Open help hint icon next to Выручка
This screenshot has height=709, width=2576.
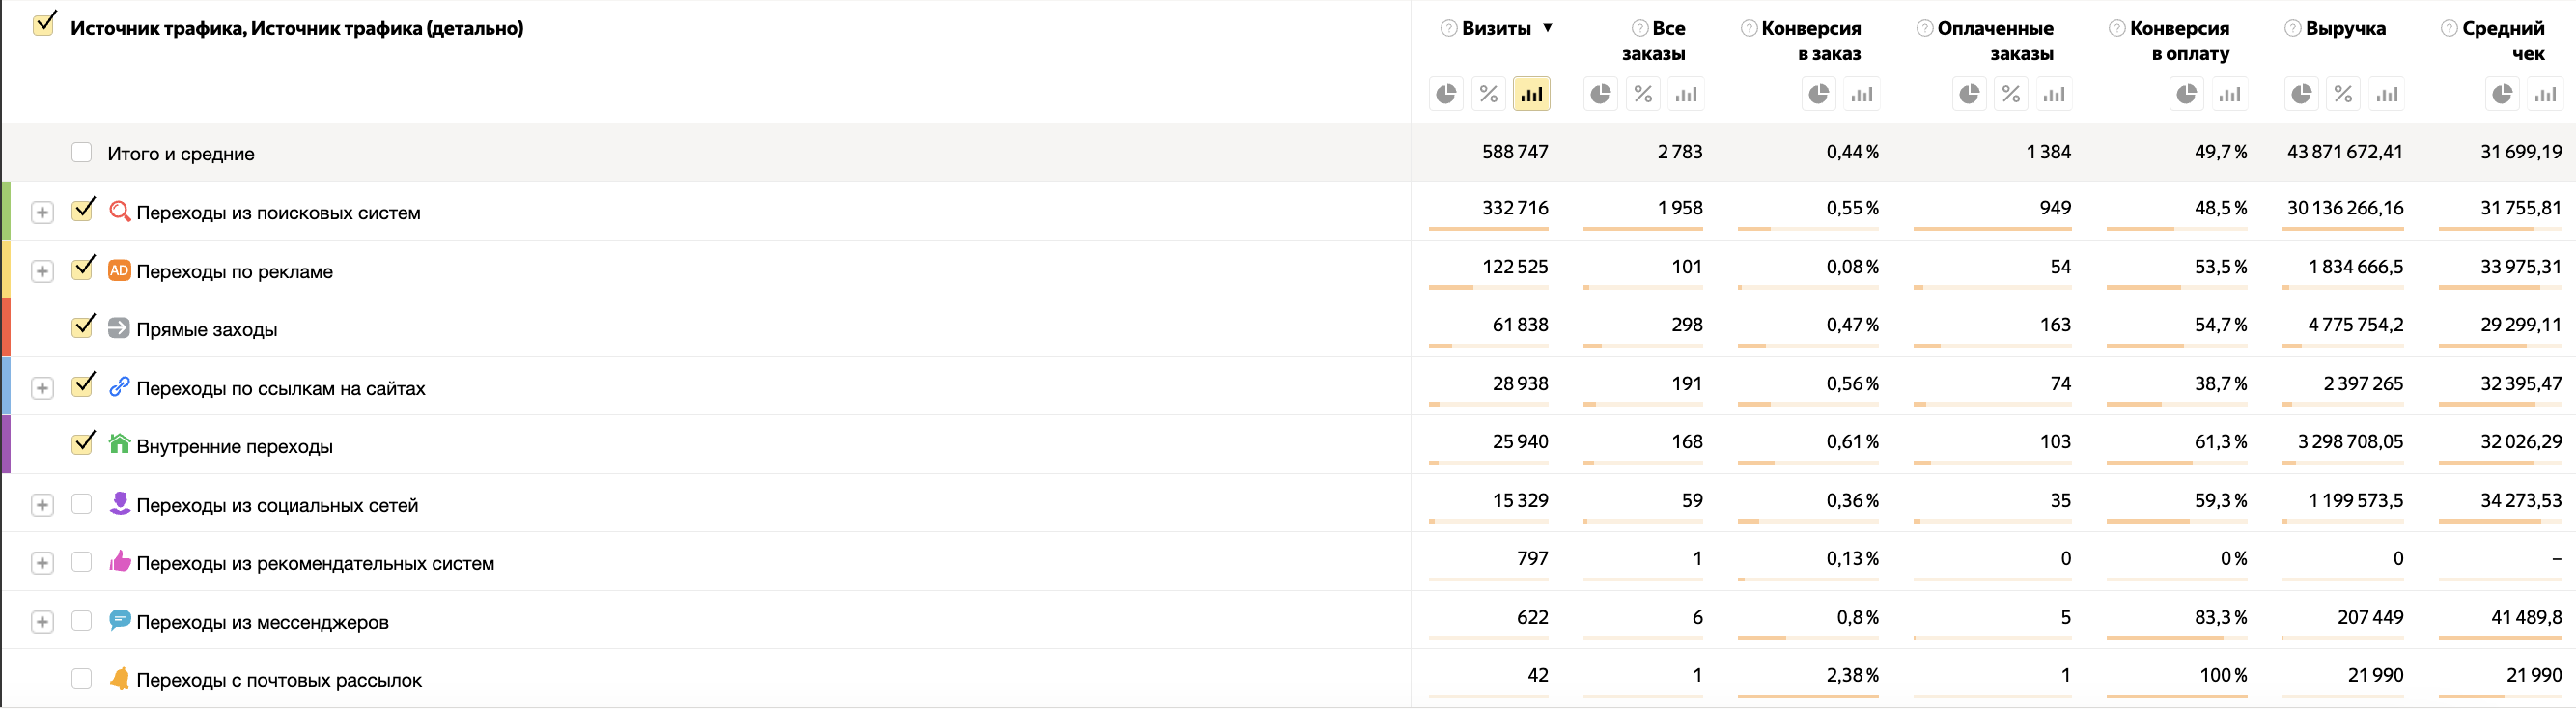click(x=2293, y=28)
